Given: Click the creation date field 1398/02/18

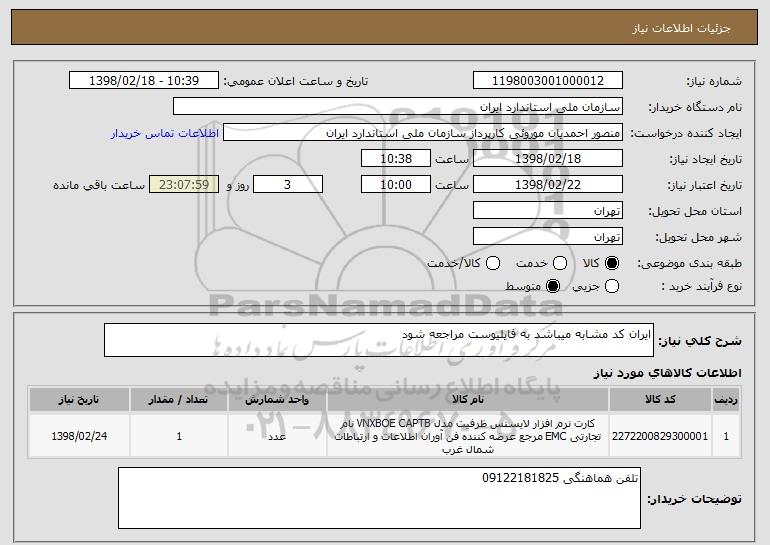Looking at the screenshot, I should 548,159.
